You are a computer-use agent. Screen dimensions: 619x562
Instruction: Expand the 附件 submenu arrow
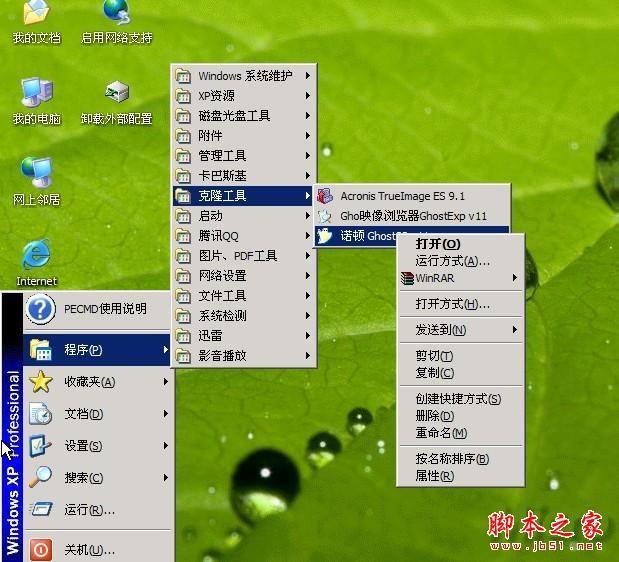pos(308,136)
